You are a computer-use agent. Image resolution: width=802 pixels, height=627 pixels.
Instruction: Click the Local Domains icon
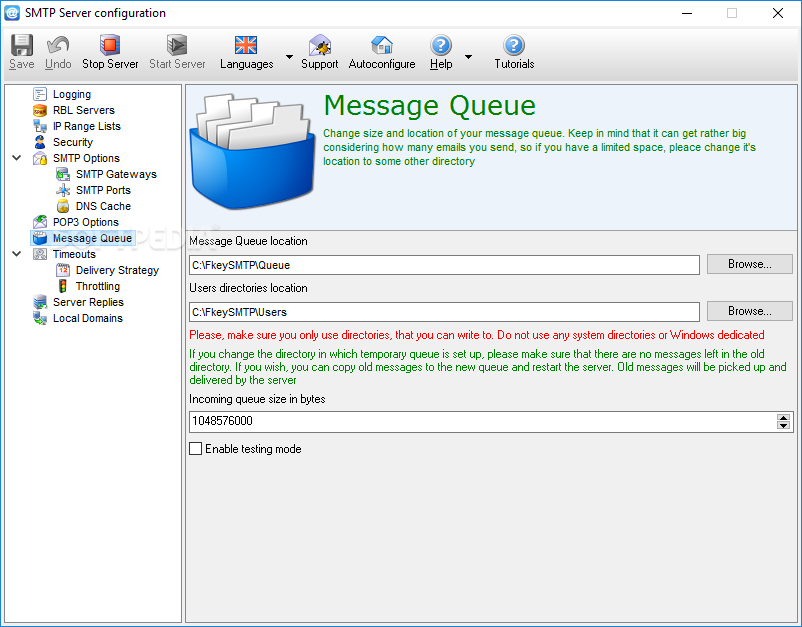click(40, 318)
